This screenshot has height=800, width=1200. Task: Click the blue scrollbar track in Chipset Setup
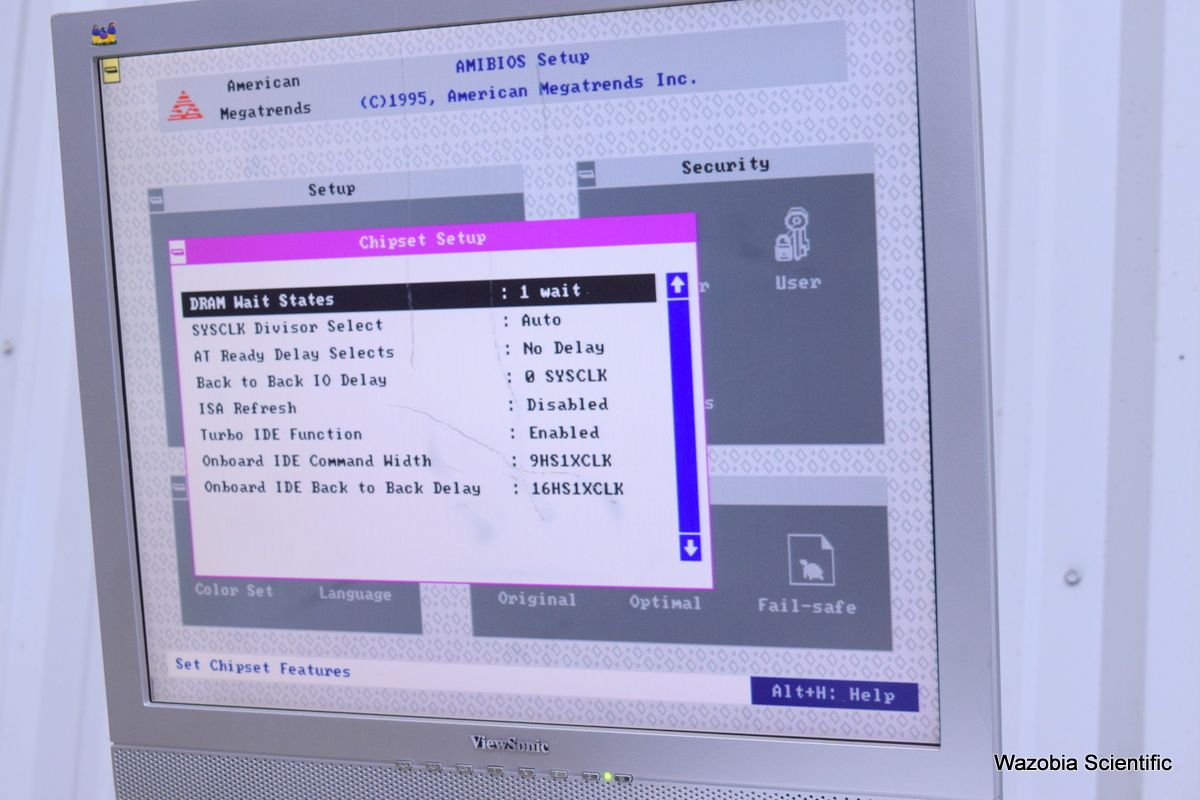[x=685, y=420]
